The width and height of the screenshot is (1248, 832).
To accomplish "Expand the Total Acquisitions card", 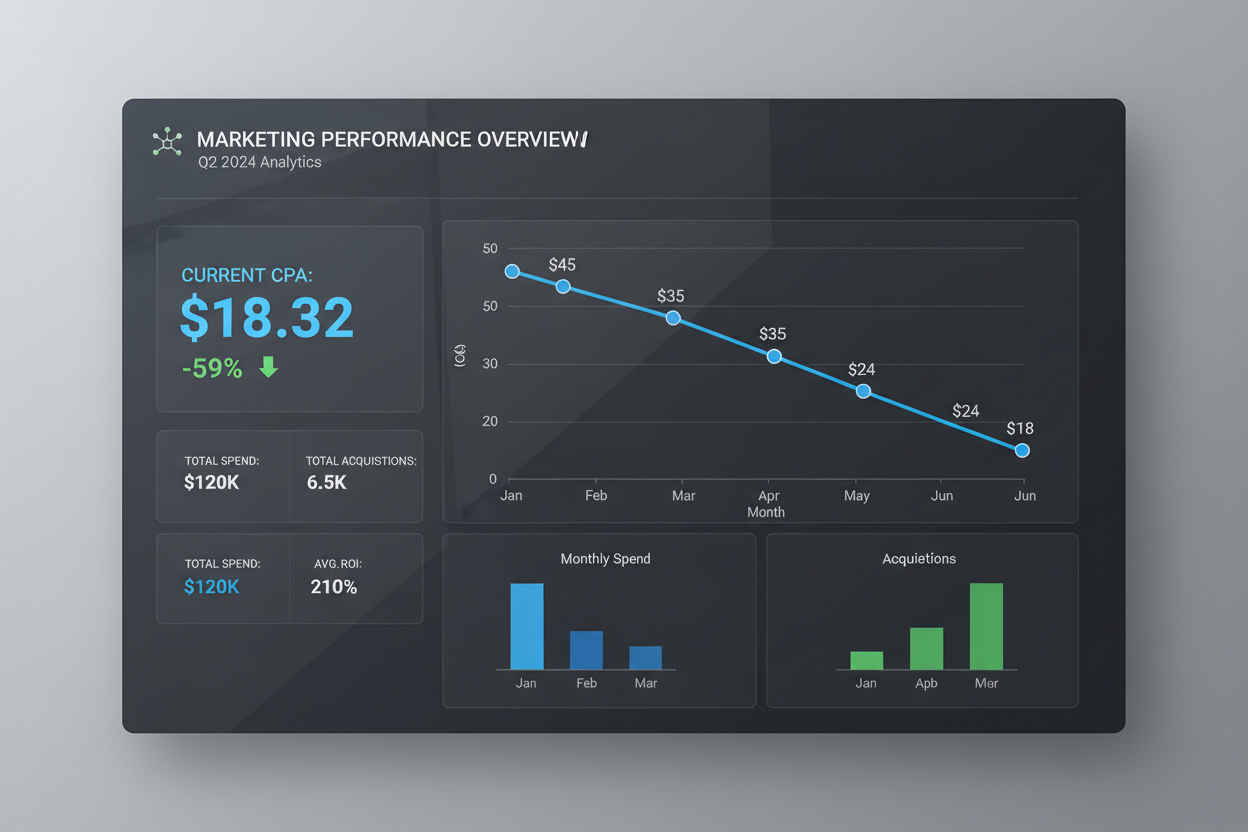I will (x=360, y=475).
